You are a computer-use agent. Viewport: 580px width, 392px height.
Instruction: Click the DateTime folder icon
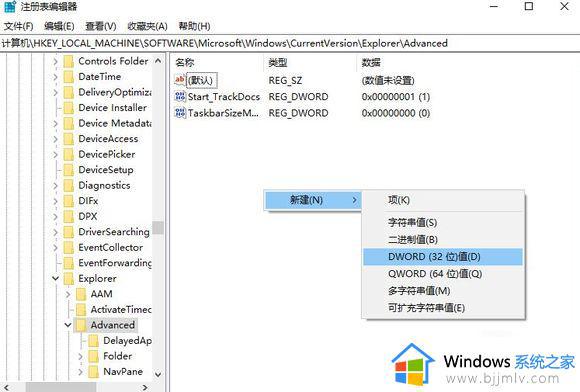(69, 77)
